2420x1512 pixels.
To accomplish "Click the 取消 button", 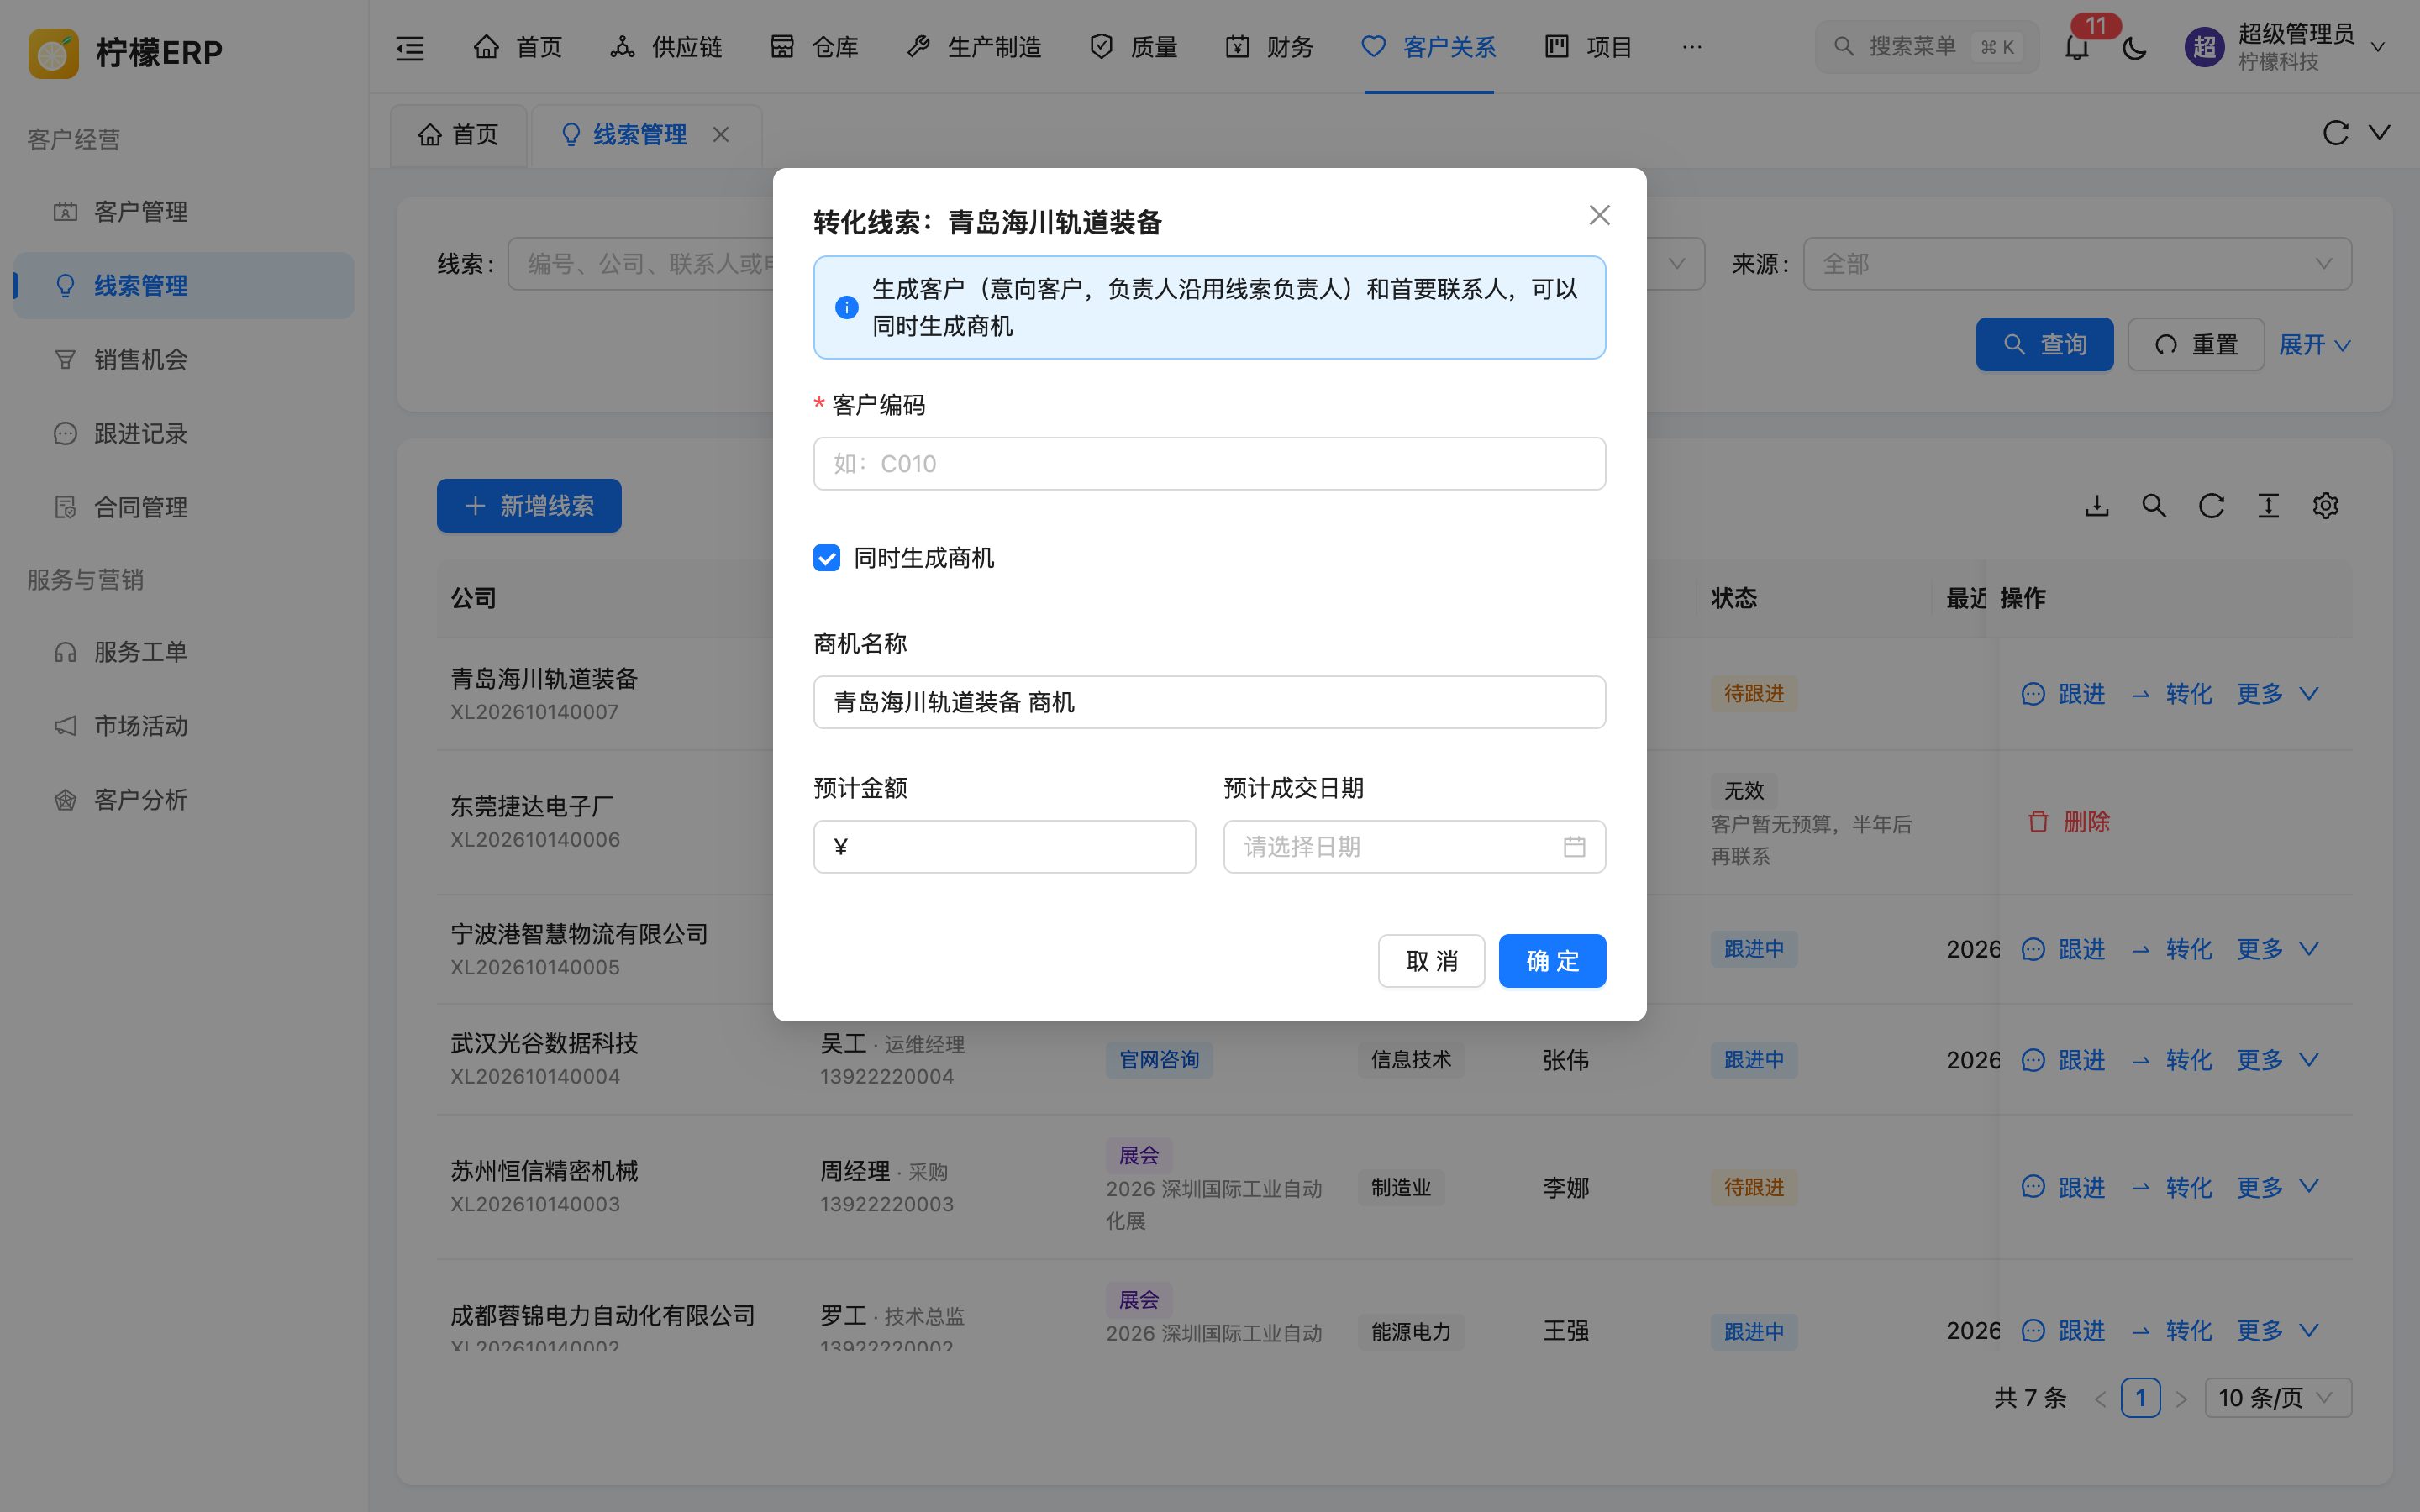I will coord(1431,961).
